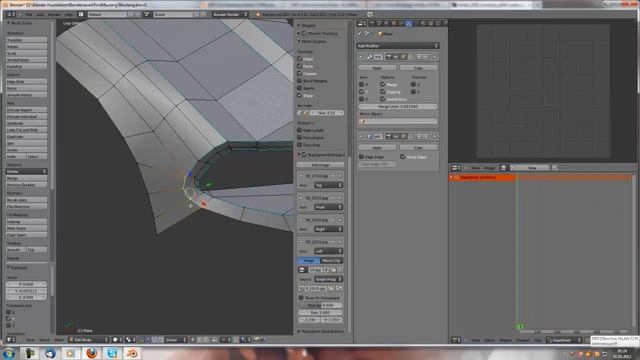
Task: Click the Edge Slide button
Action: pyautogui.click(x=27, y=82)
